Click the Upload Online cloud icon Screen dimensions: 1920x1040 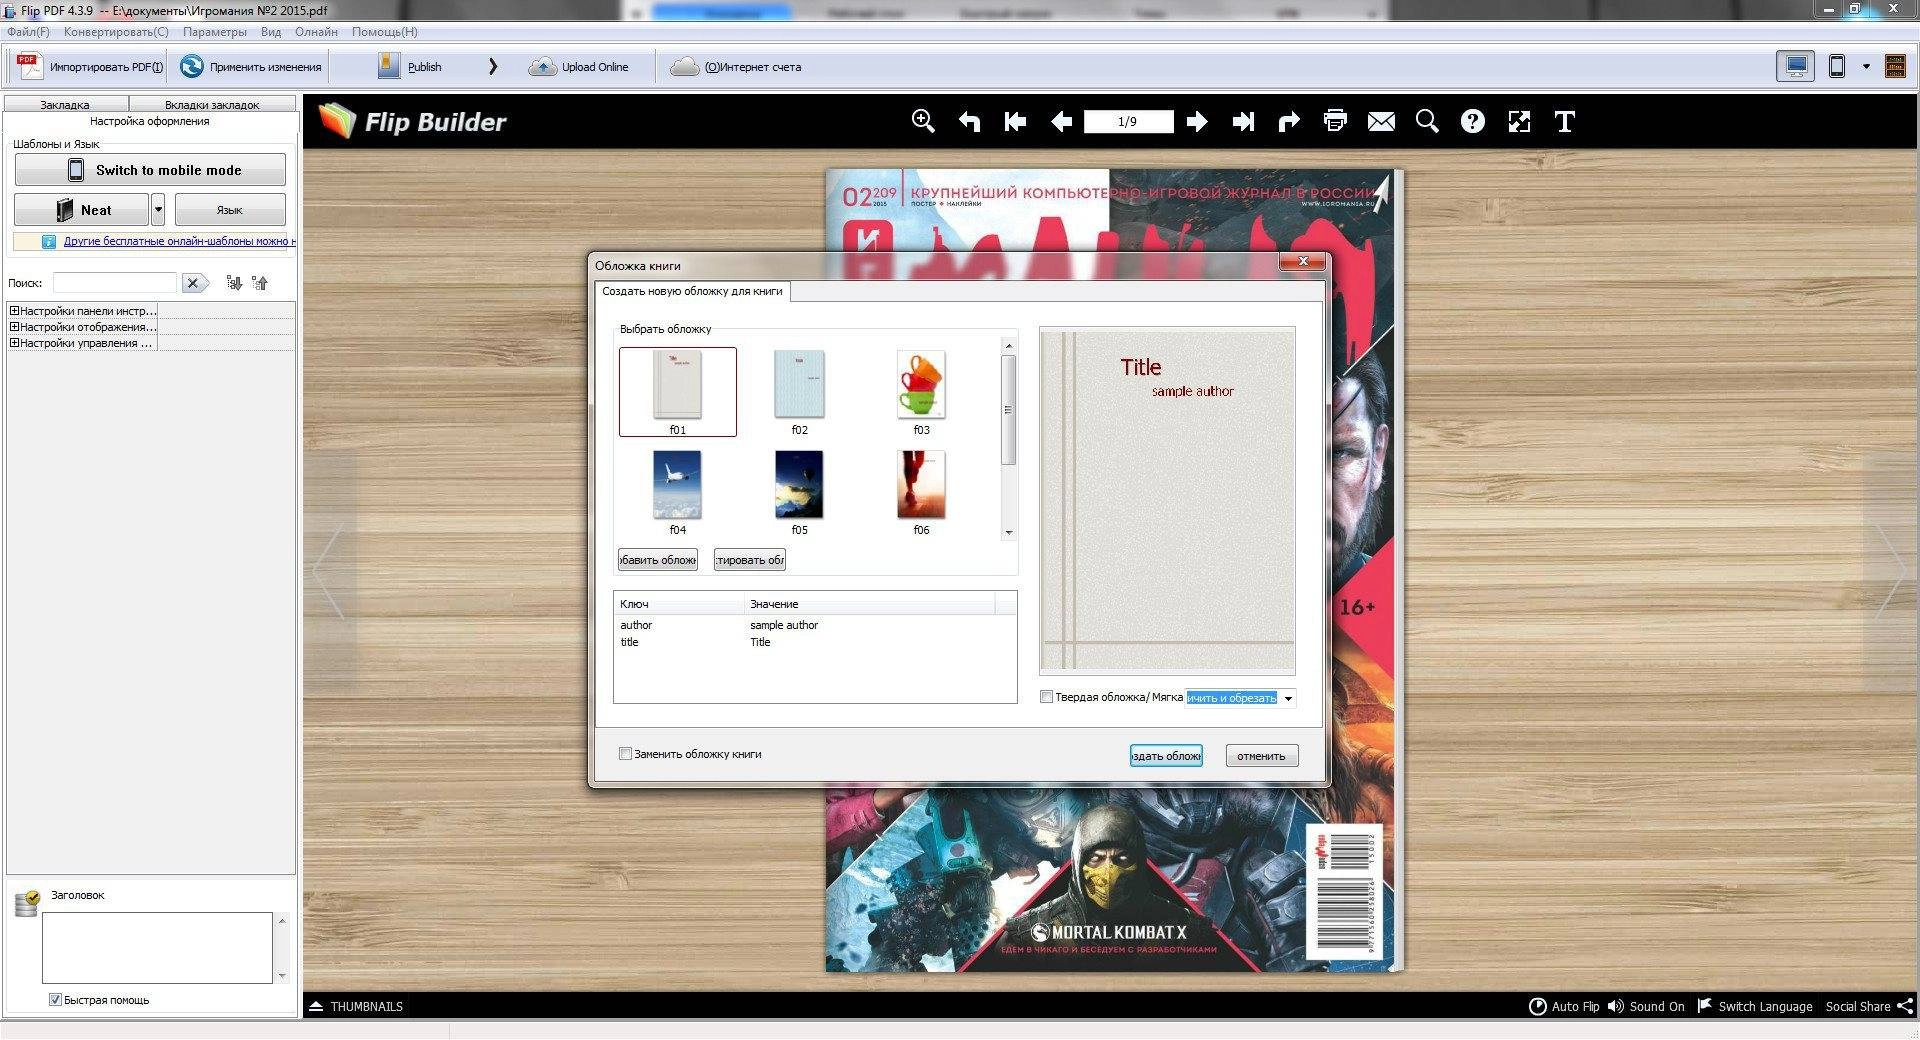click(x=542, y=67)
